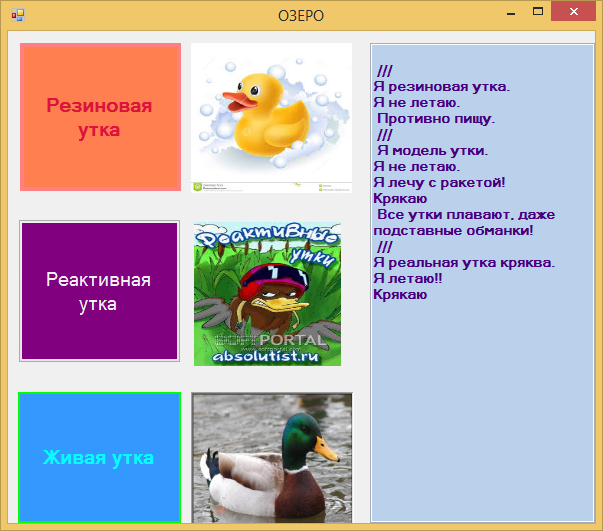Click the Реактивные утки game picture

click(x=267, y=293)
